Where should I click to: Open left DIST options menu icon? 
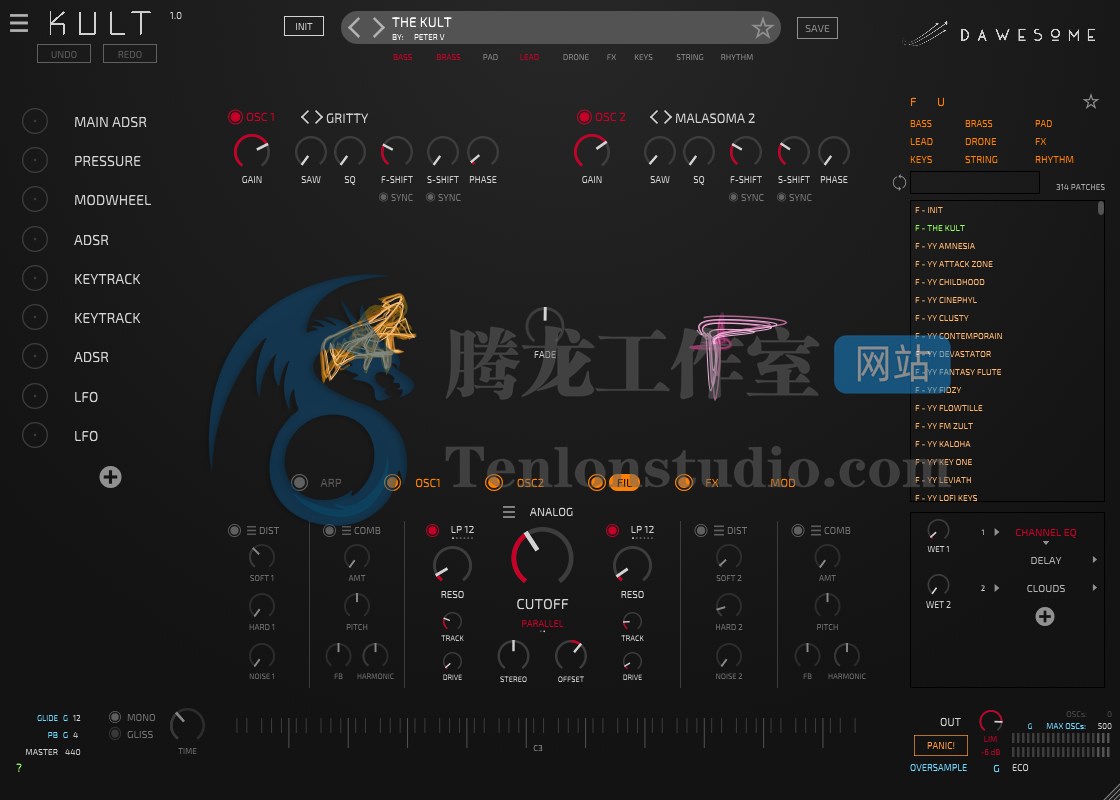251,531
